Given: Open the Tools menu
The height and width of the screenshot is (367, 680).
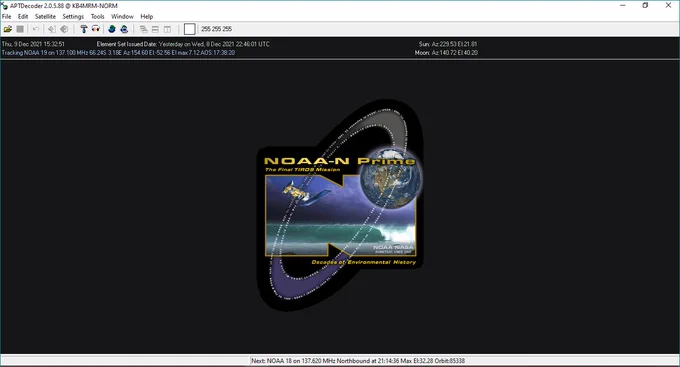Looking at the screenshot, I should (98, 16).
